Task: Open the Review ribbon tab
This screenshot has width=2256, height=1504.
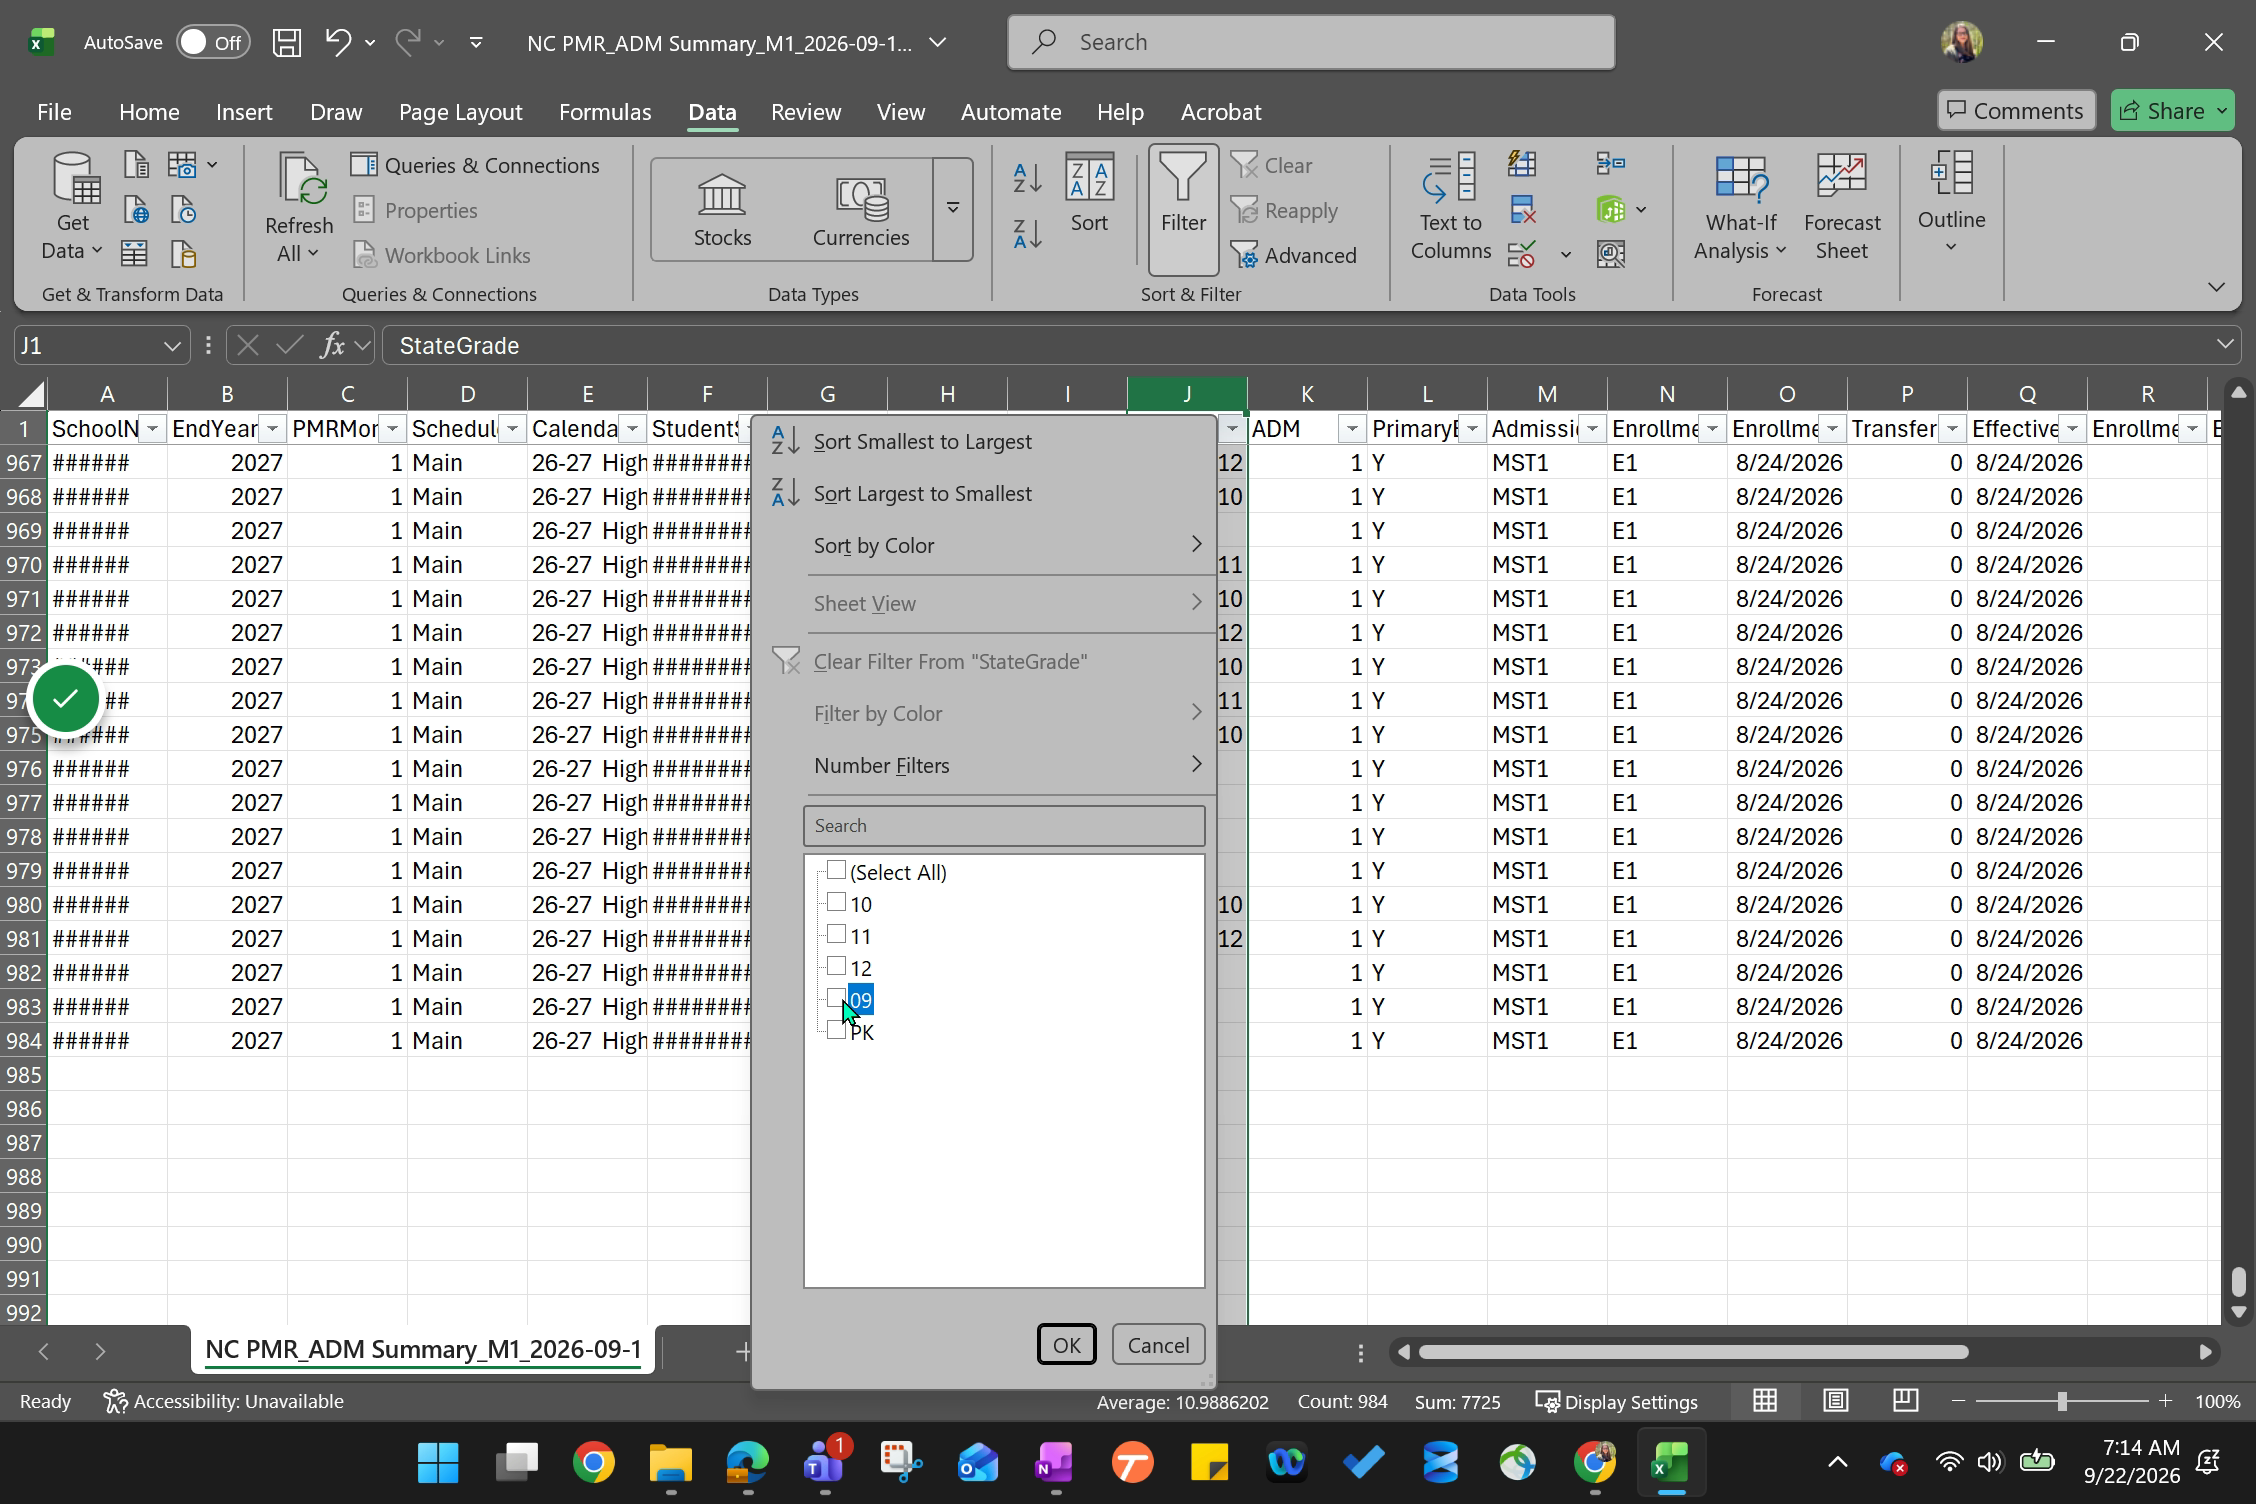Action: pyautogui.click(x=806, y=112)
